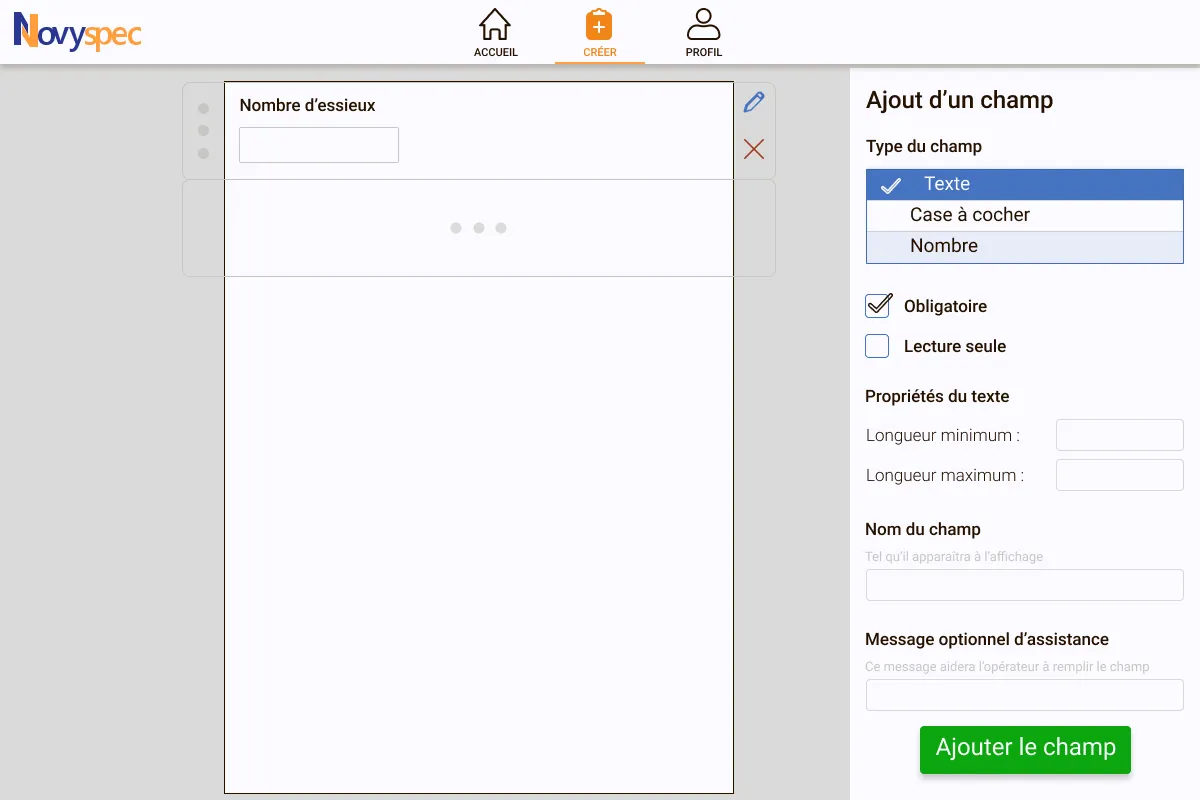Select Texte in the field type list
This screenshot has height=800, width=1200.
(1024, 184)
